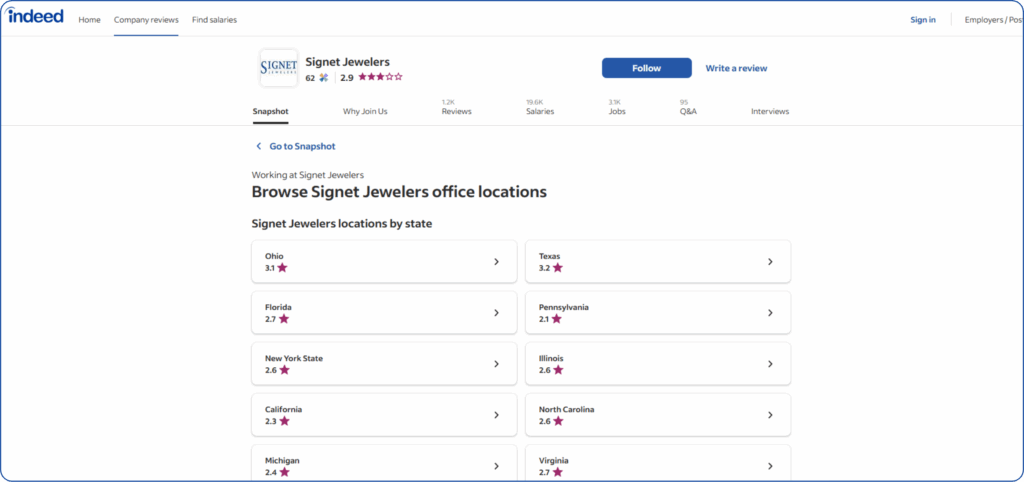
Task: Click the Go to Snapshot link
Action: pyautogui.click(x=302, y=146)
